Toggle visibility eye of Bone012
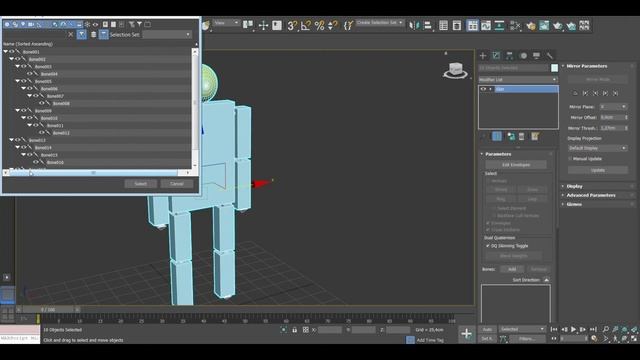The width and height of the screenshot is (640, 360). coord(42,133)
